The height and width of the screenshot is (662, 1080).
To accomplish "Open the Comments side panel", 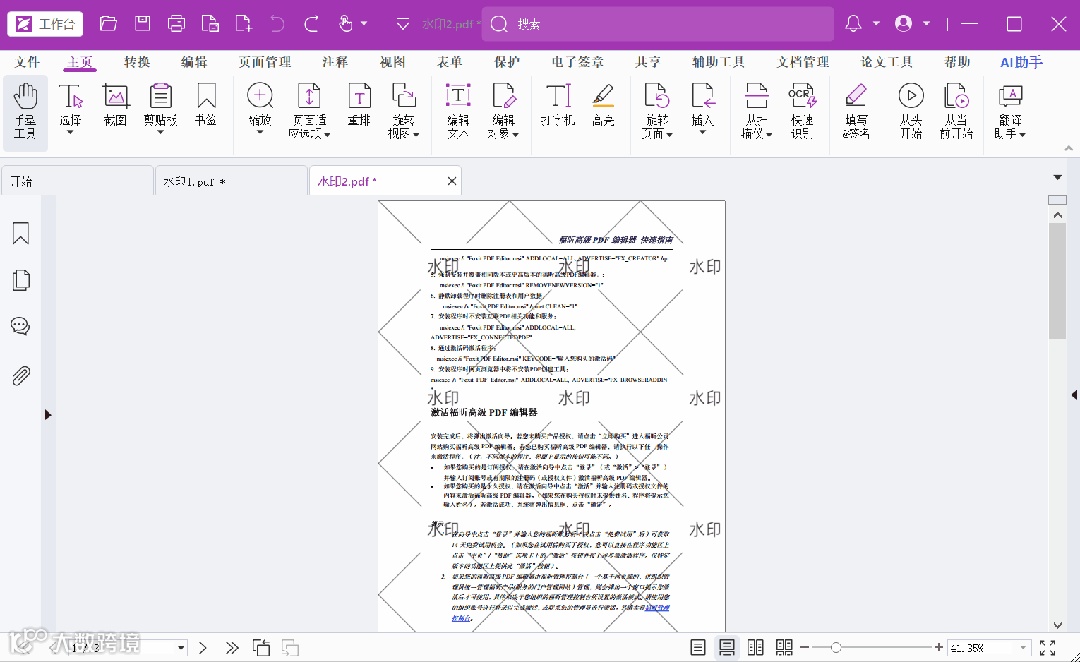I will click(21, 326).
